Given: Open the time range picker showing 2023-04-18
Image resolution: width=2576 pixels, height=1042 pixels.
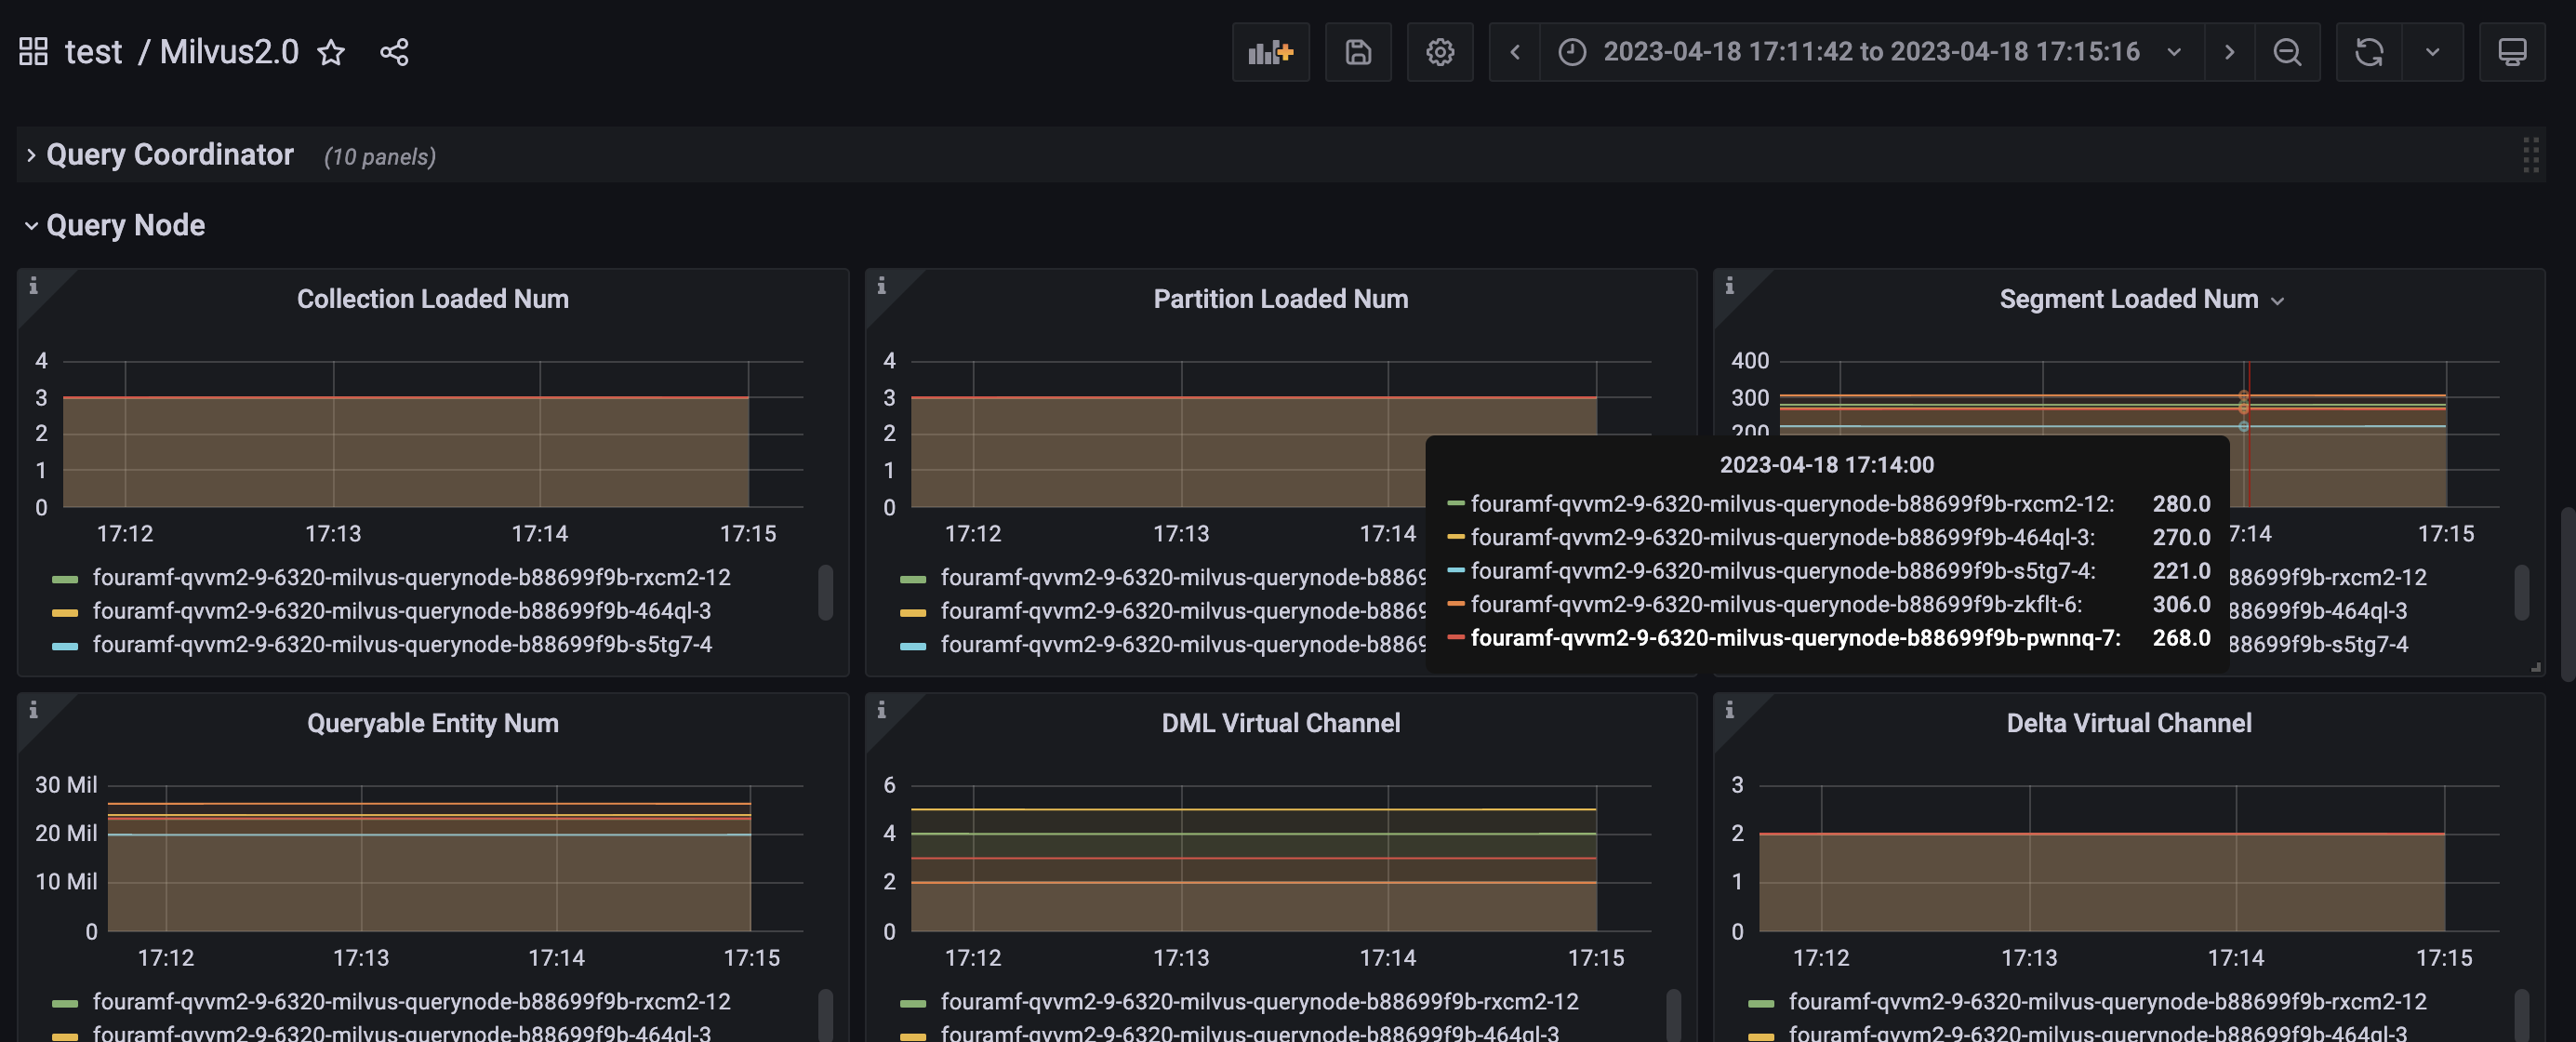Looking at the screenshot, I should [1870, 52].
